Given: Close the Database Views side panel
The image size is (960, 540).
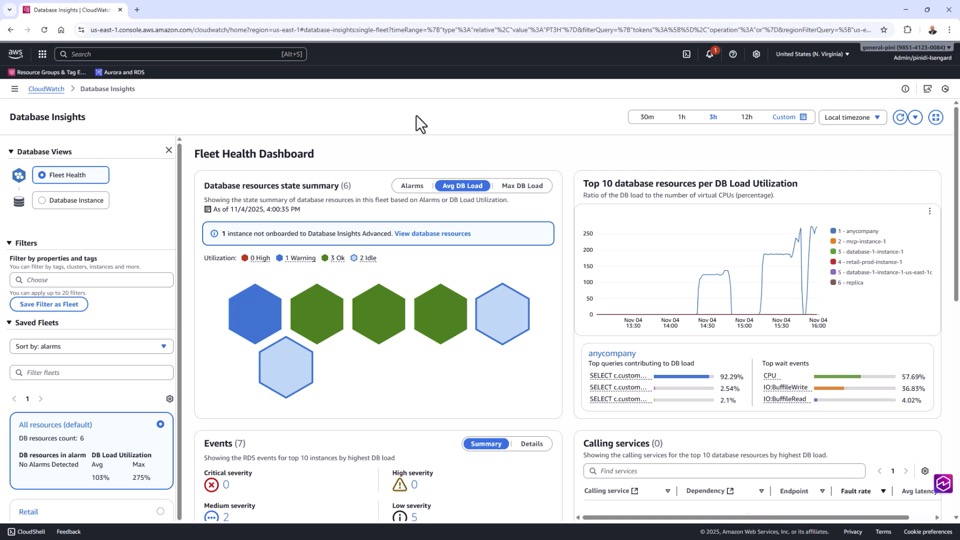Looking at the screenshot, I should [169, 150].
